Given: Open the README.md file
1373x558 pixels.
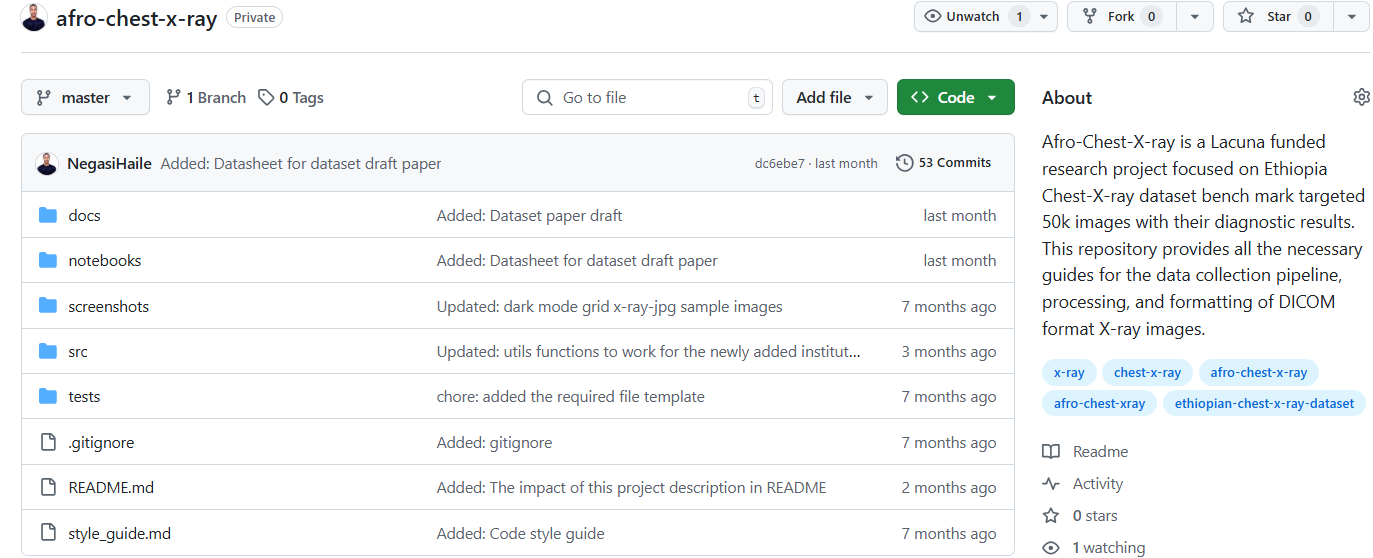Looking at the screenshot, I should 111,487.
